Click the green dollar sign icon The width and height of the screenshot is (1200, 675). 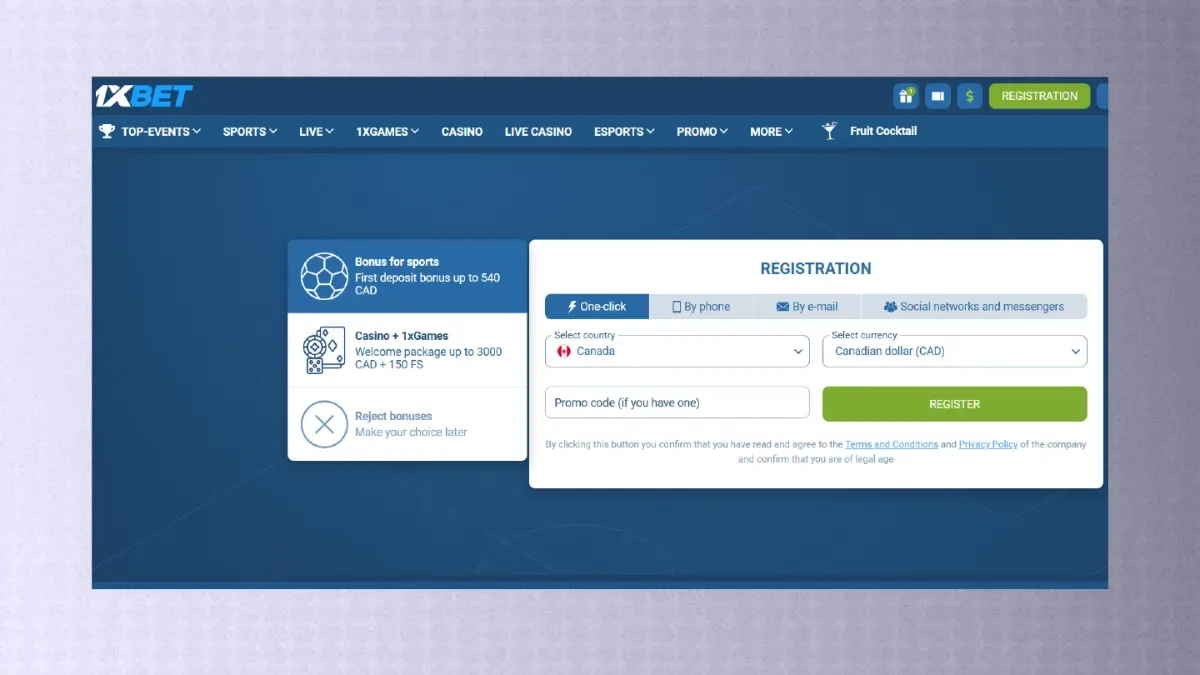point(969,96)
